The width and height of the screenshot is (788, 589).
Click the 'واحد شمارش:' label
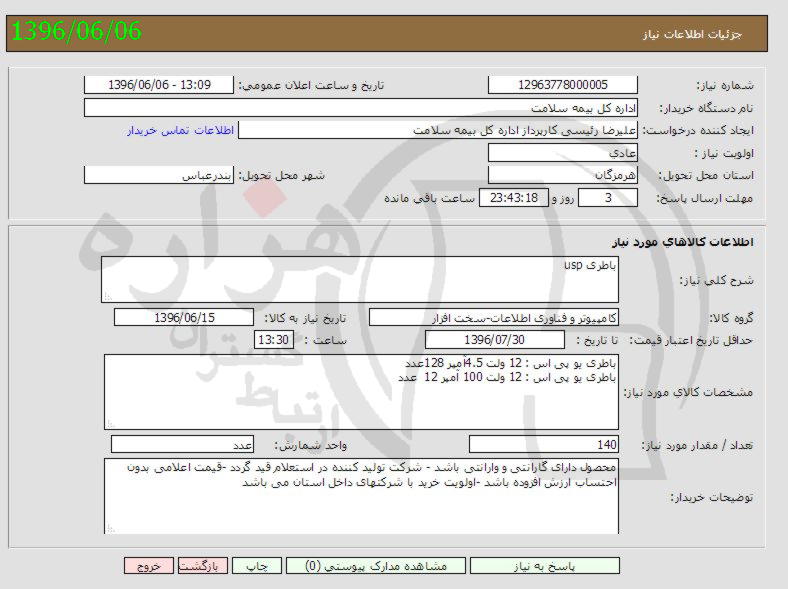click(x=311, y=446)
